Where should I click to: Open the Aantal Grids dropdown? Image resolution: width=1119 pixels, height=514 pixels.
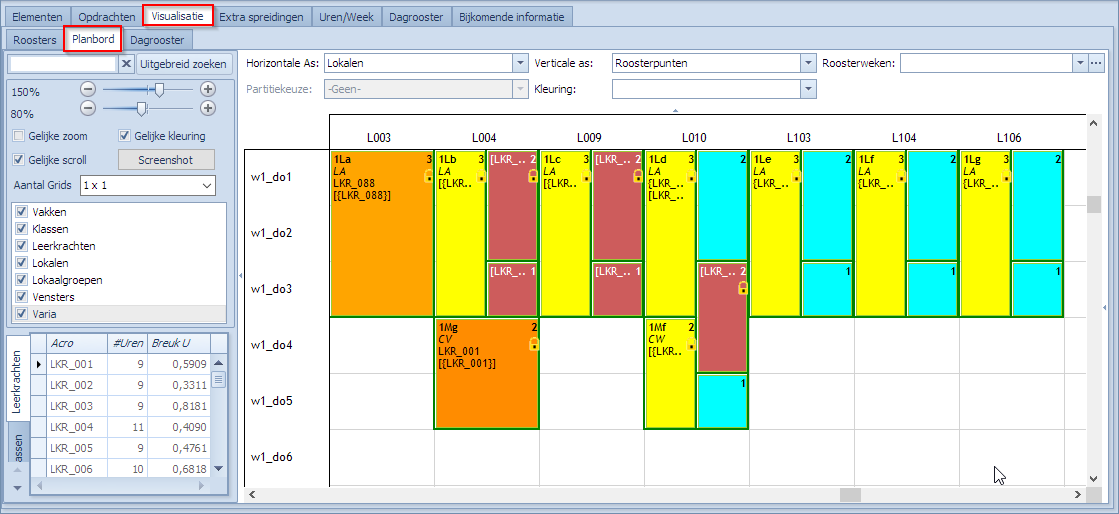[x=207, y=185]
